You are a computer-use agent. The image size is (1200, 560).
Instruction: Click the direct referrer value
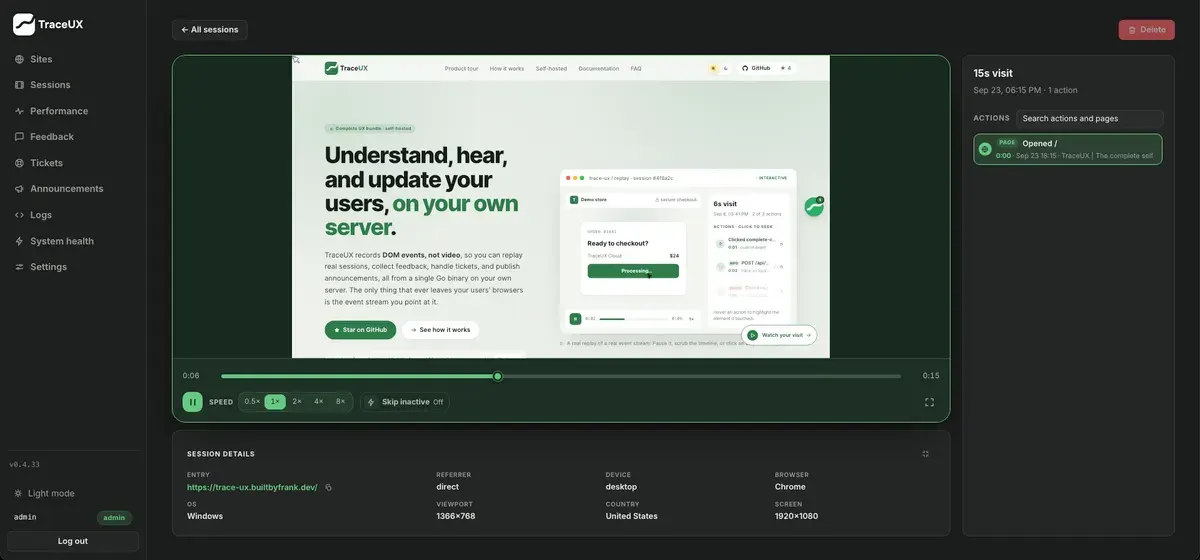[448, 487]
